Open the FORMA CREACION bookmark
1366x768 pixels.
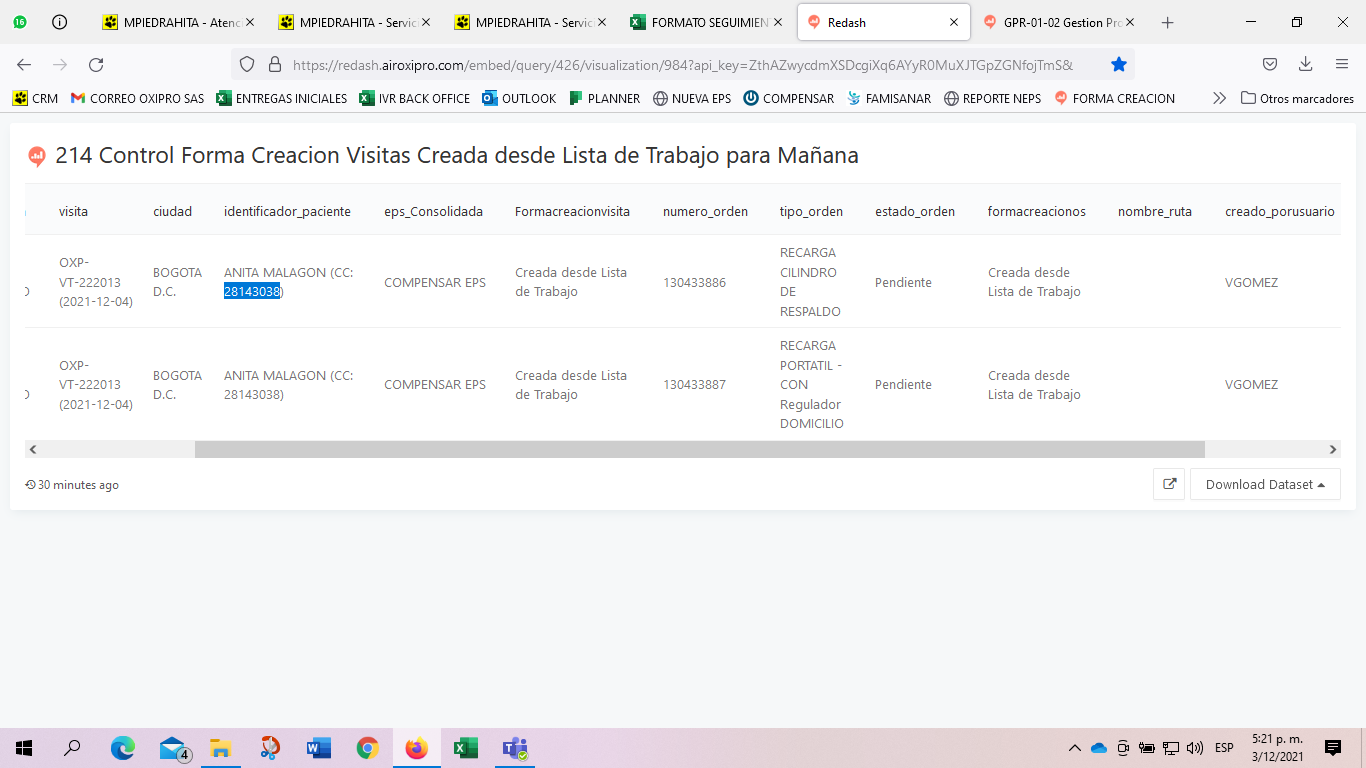1114,98
